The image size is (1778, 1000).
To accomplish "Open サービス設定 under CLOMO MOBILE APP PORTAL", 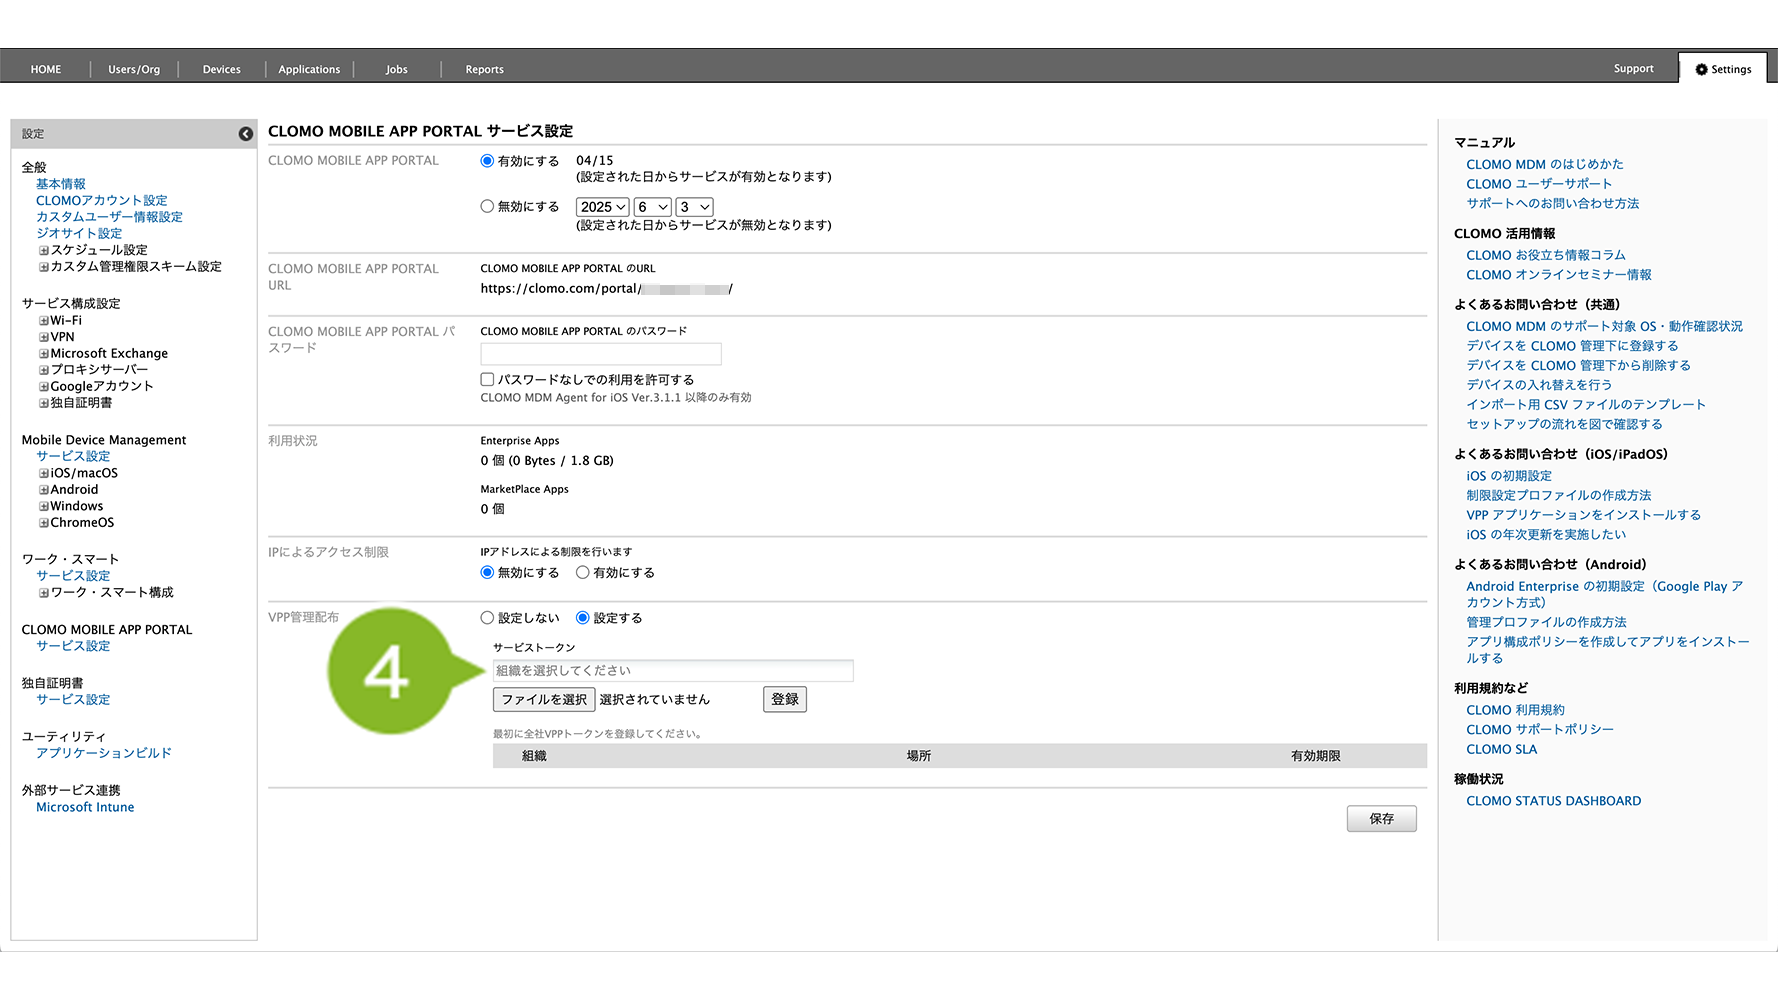I will tap(73, 646).
